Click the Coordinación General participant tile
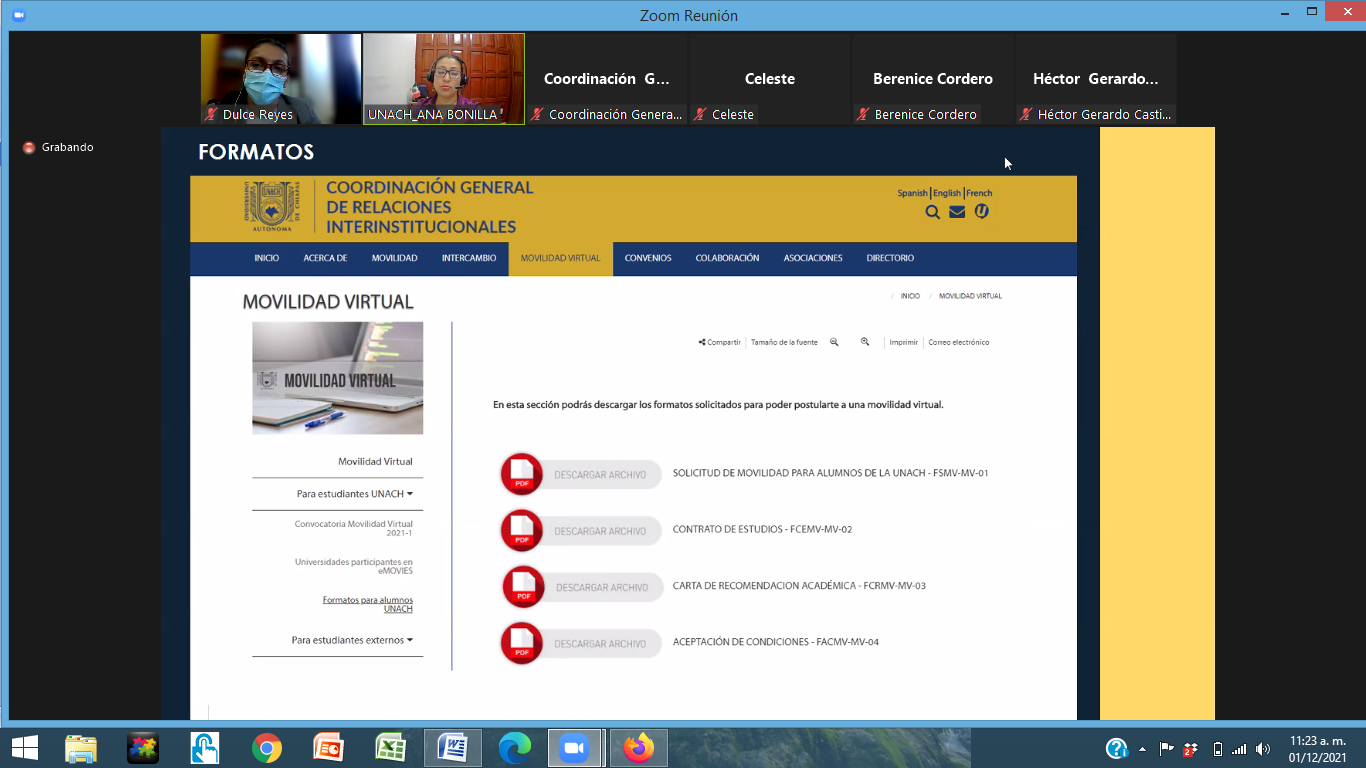1366x768 pixels. 607,79
